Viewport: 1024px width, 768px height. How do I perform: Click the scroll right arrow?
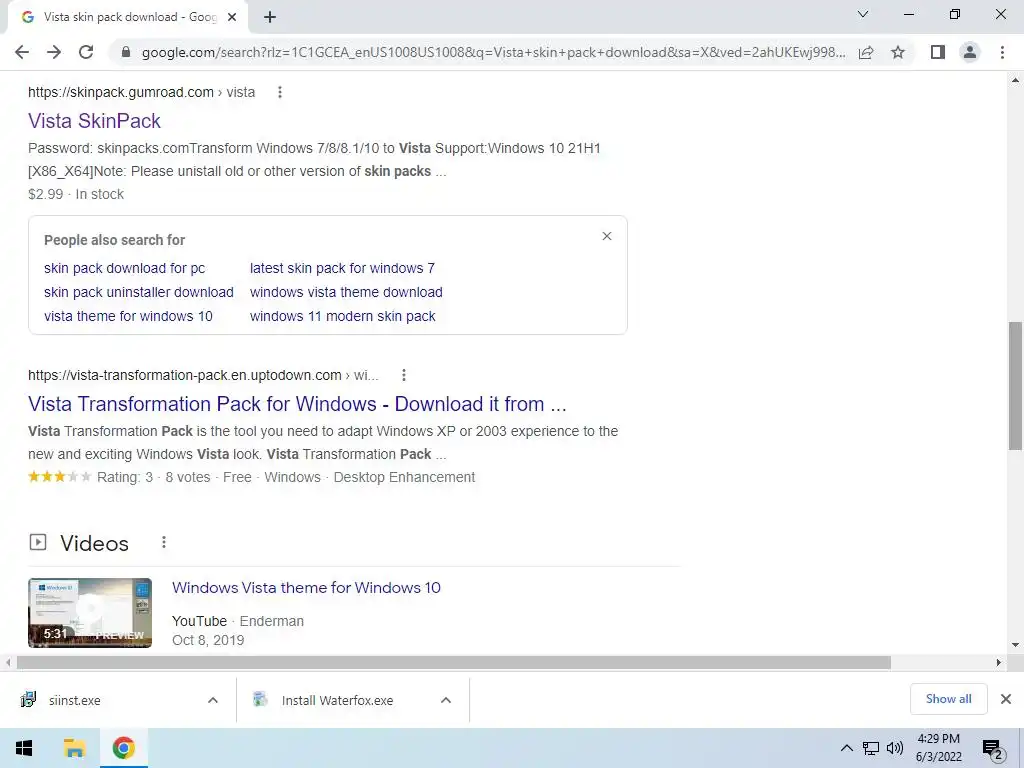(x=999, y=662)
